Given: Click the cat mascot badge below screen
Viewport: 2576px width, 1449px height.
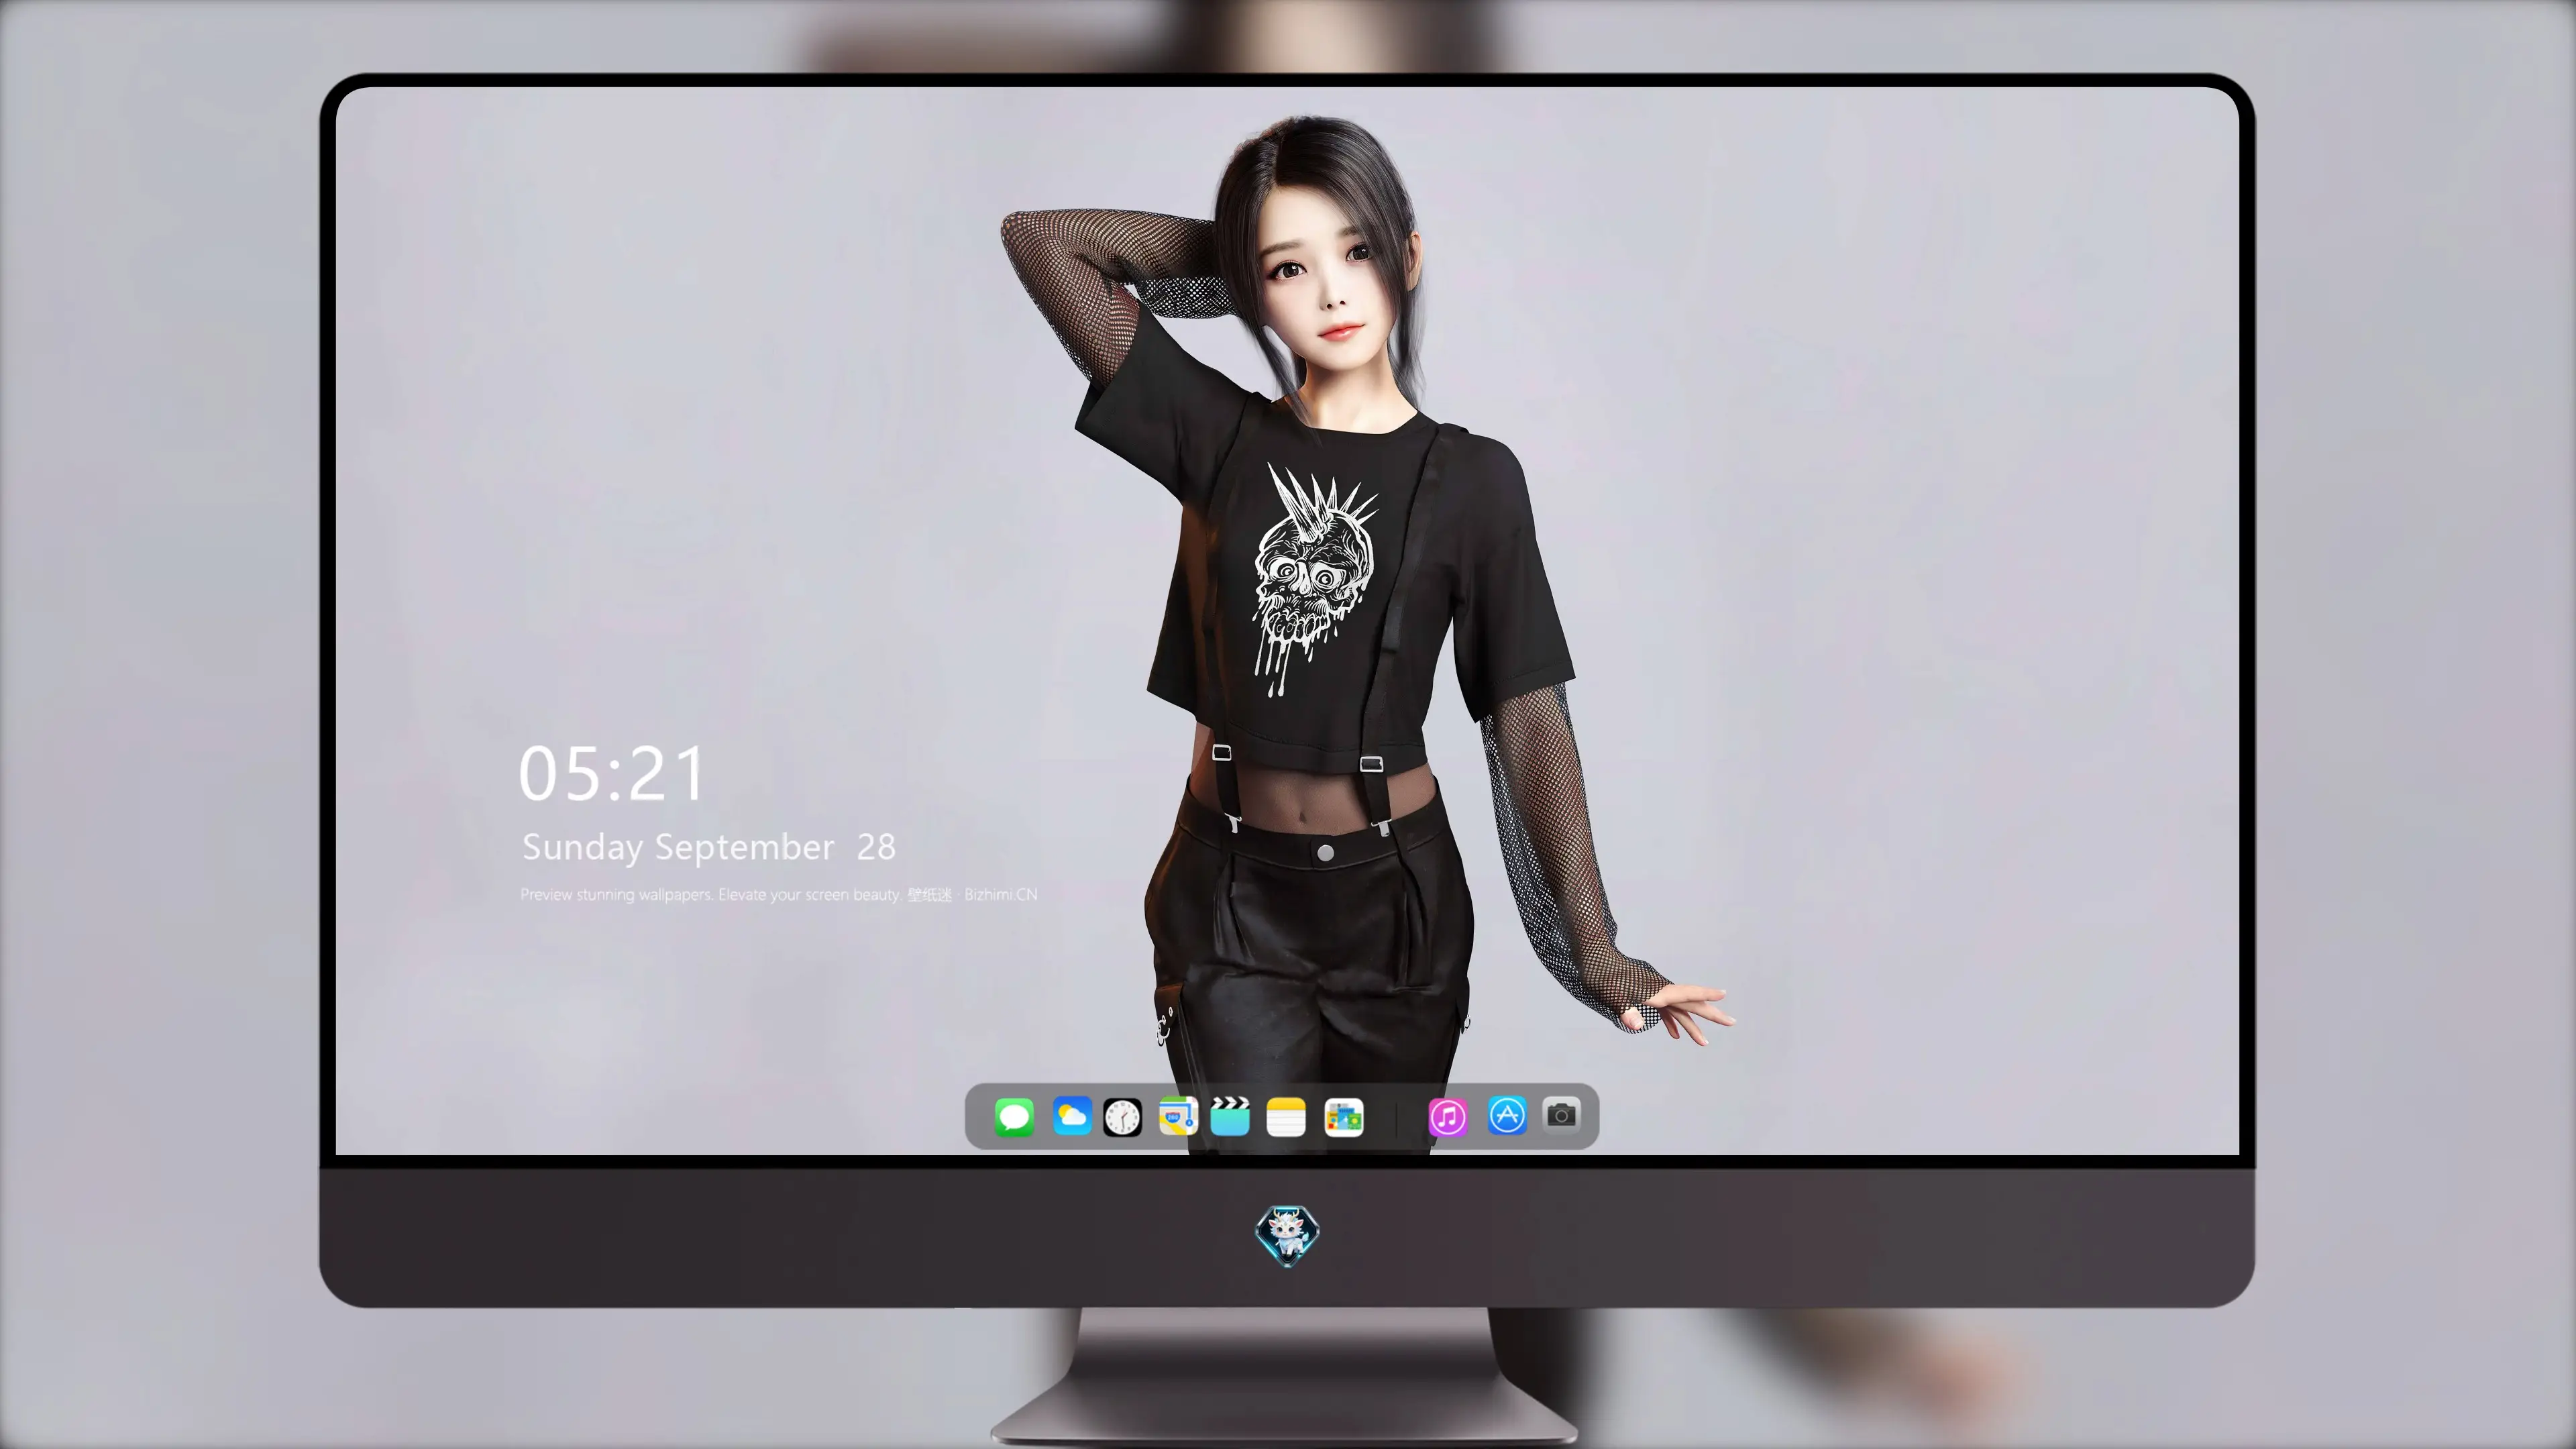Looking at the screenshot, I should click(1288, 1236).
